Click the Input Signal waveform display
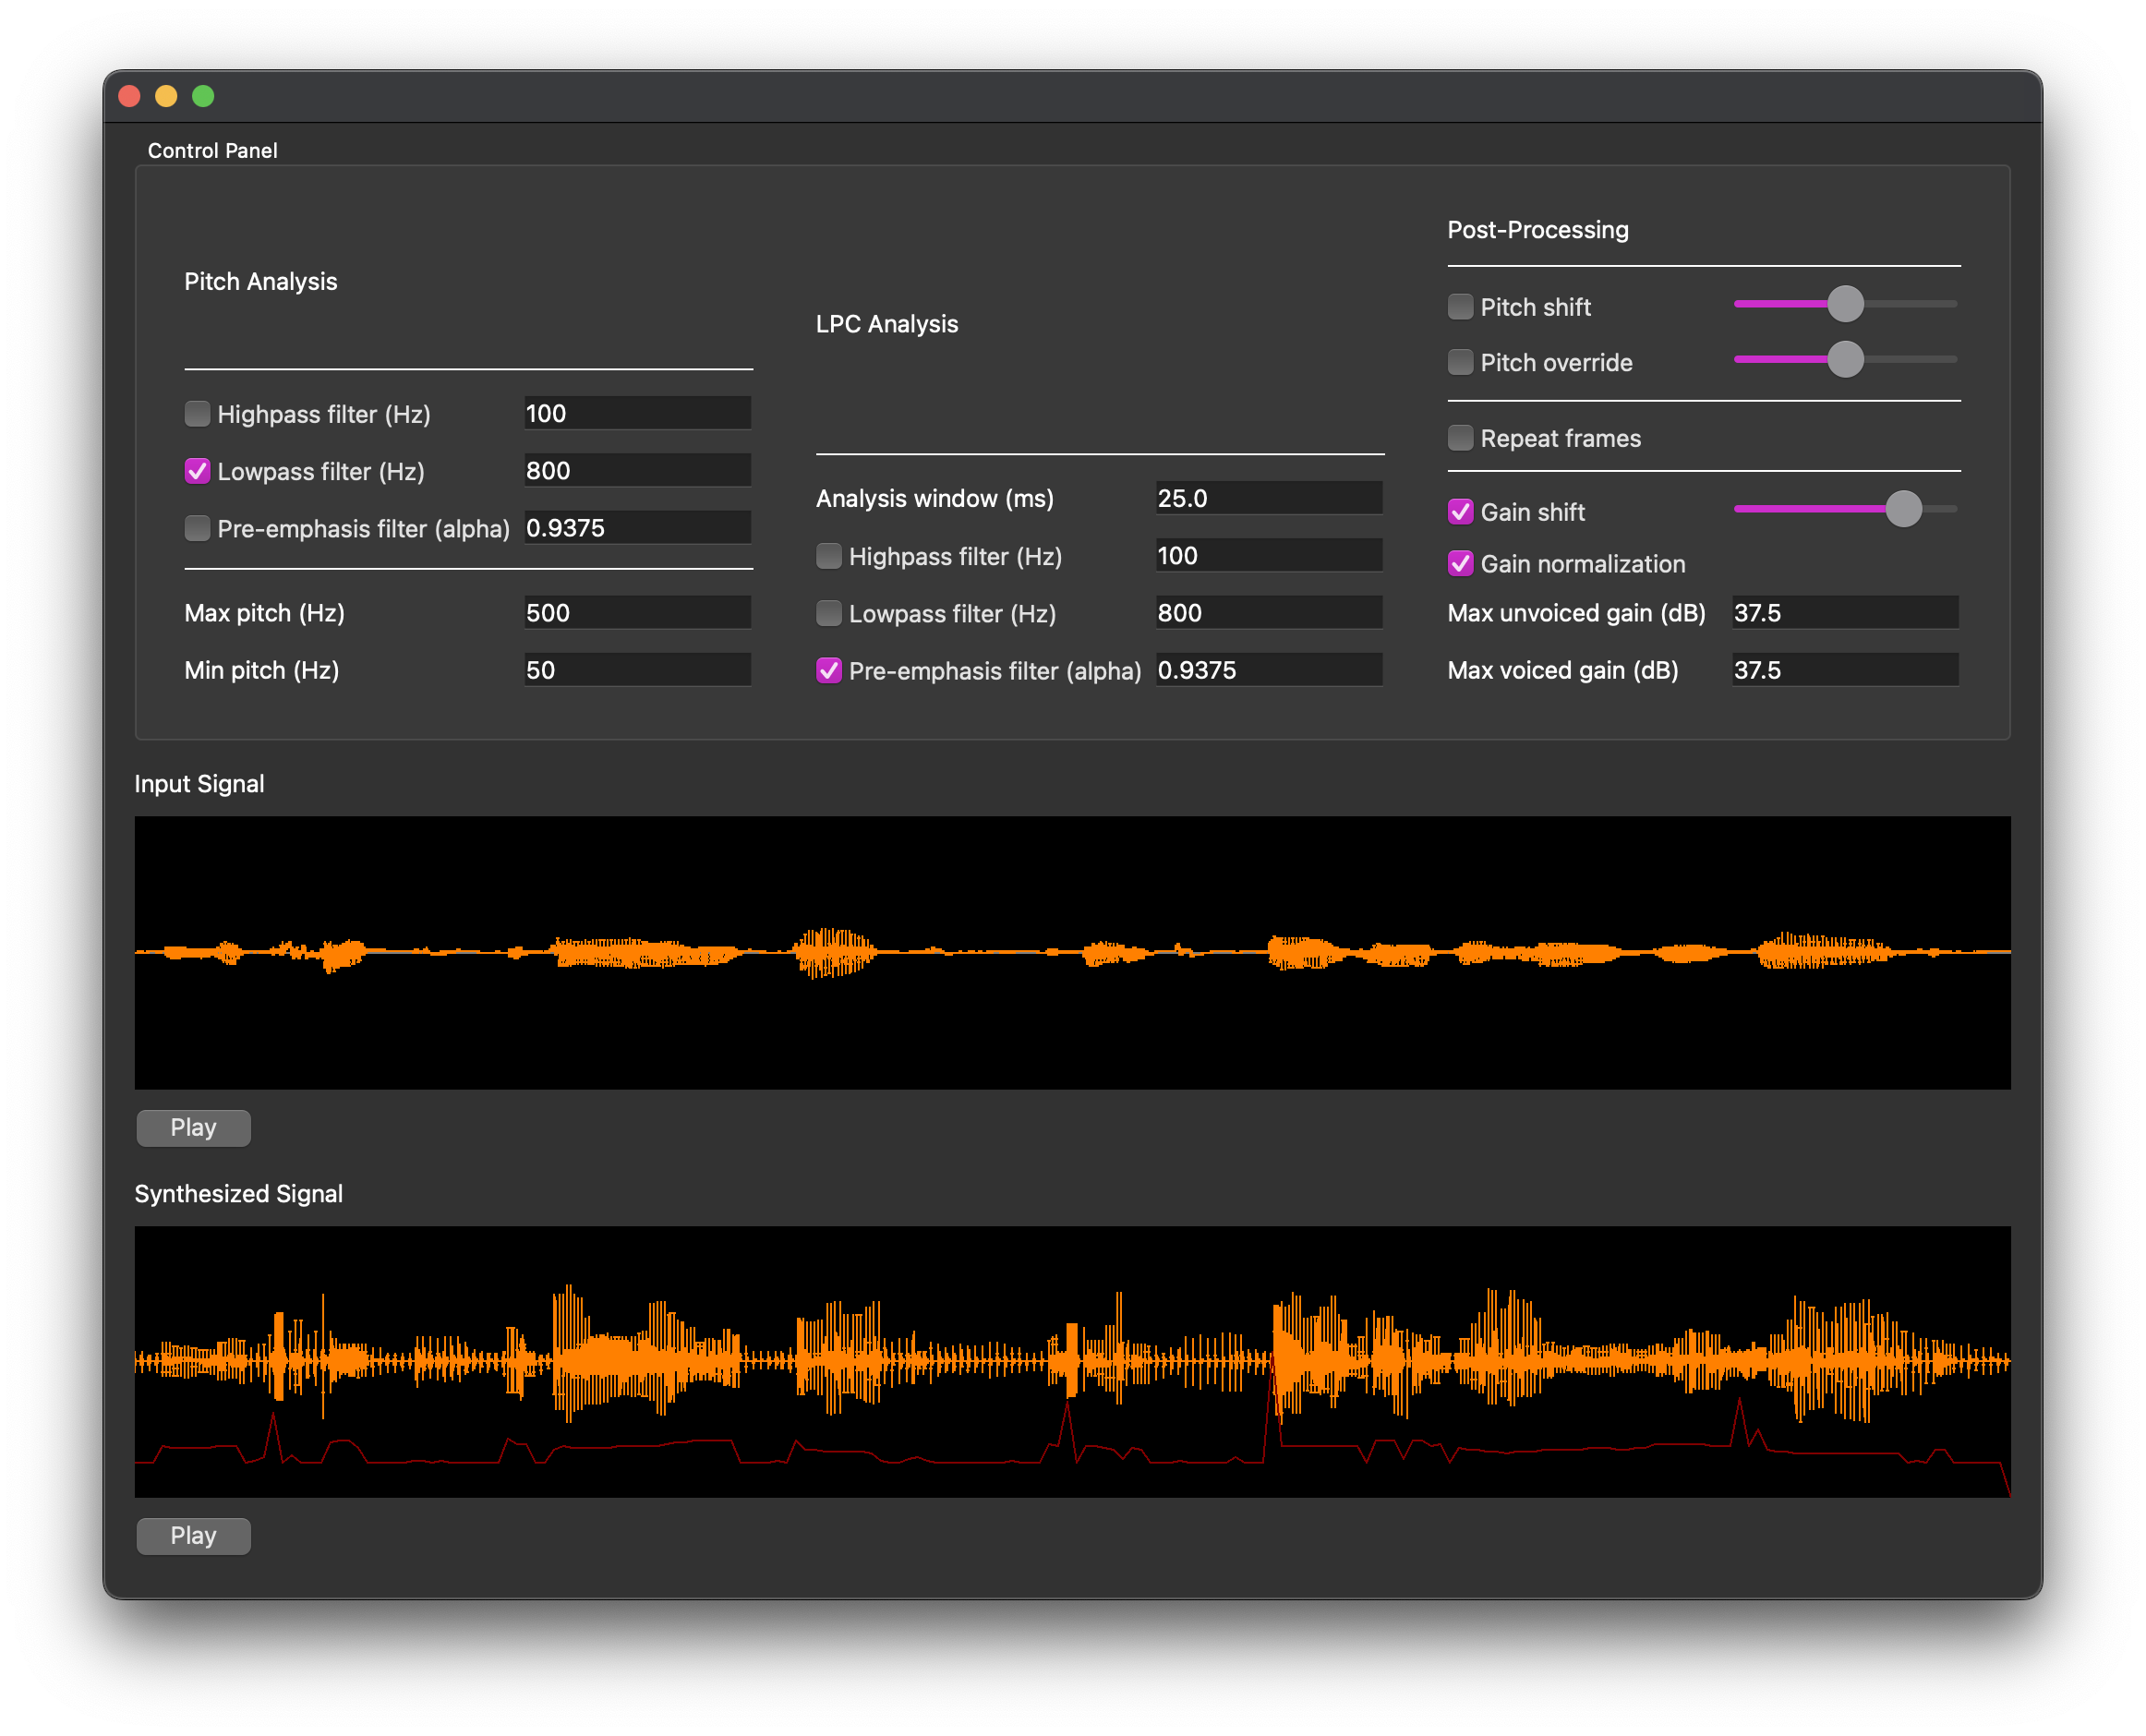This screenshot has width=2146, height=1736. (x=1073, y=953)
